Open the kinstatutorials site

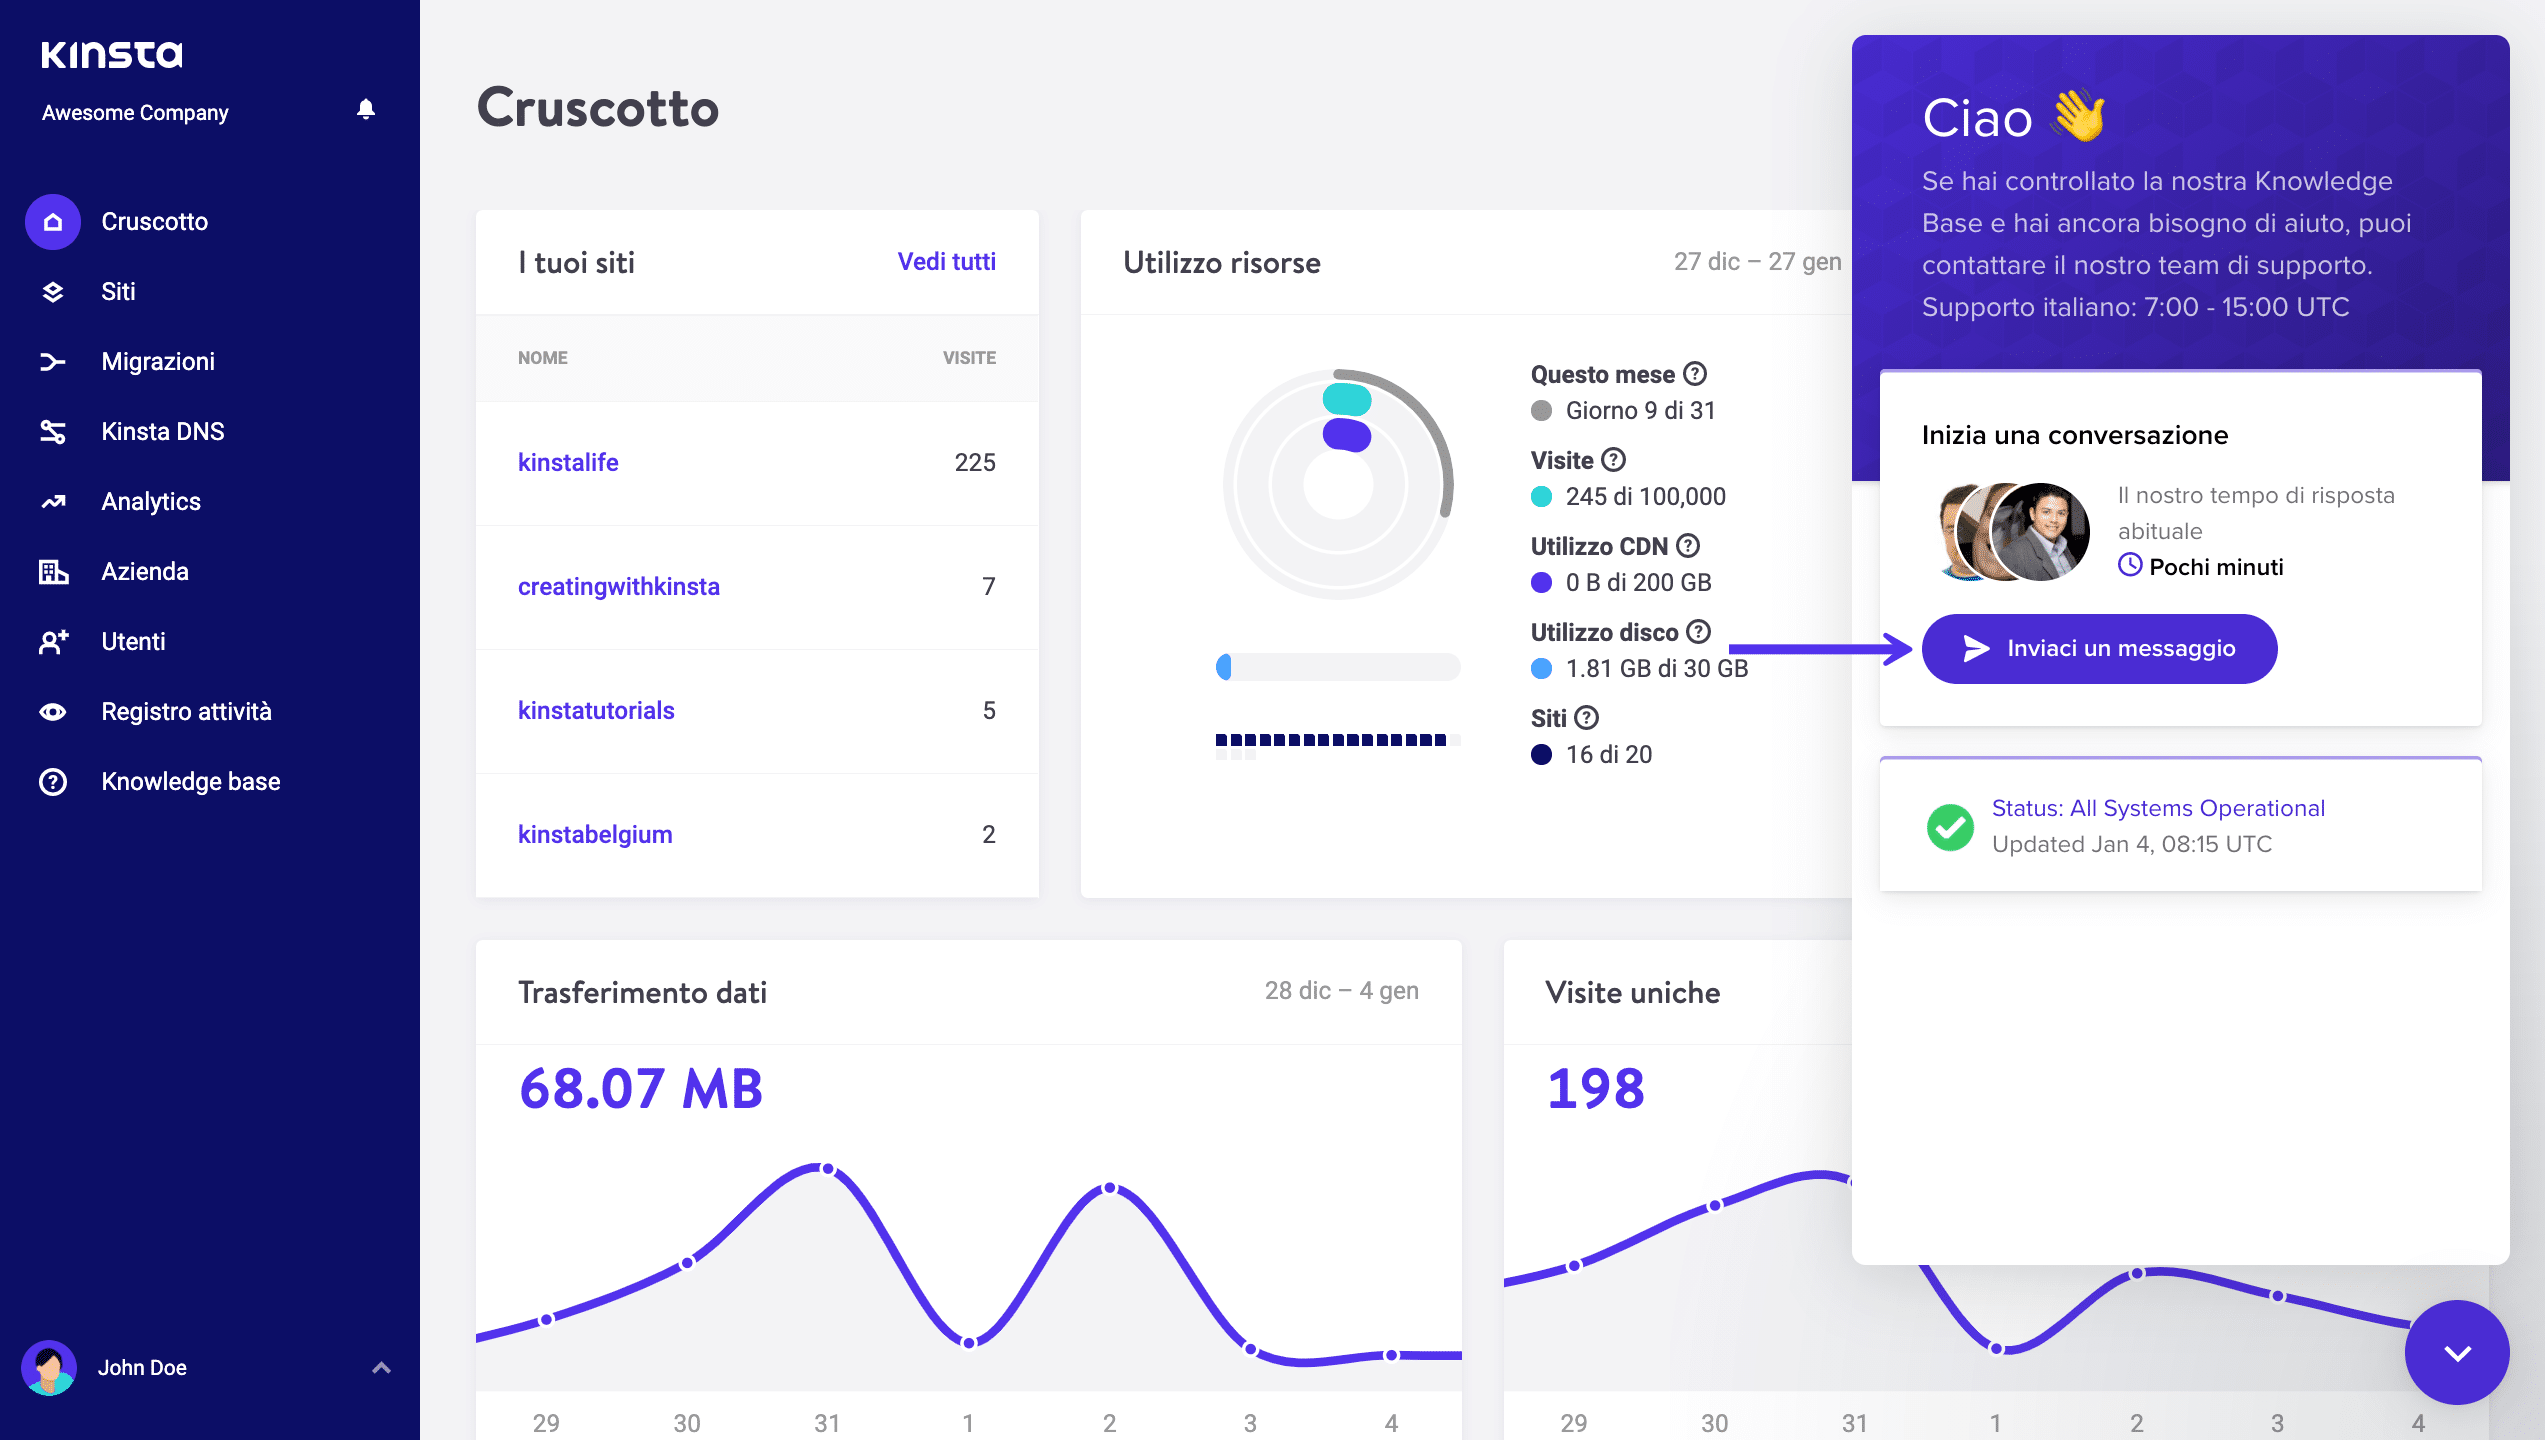596,711
